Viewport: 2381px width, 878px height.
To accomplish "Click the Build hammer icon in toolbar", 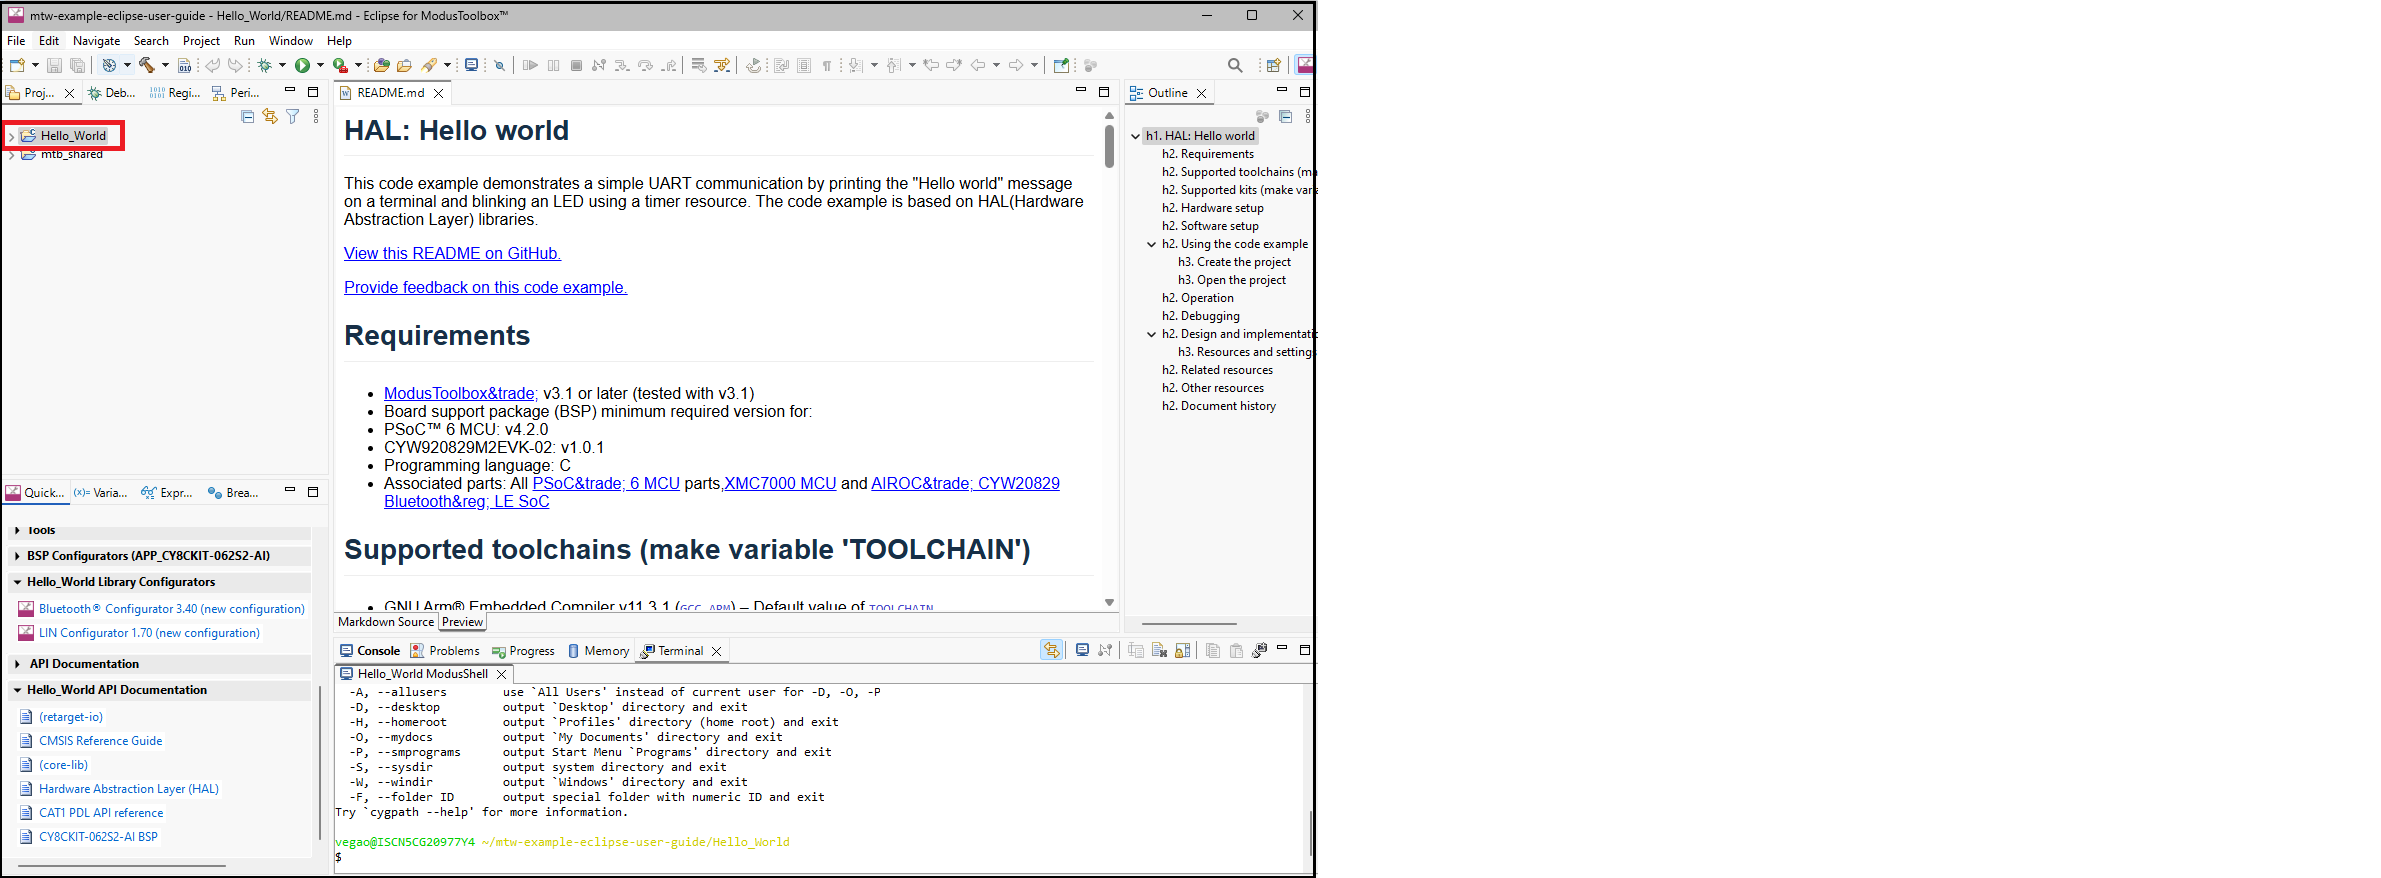I will tap(147, 65).
